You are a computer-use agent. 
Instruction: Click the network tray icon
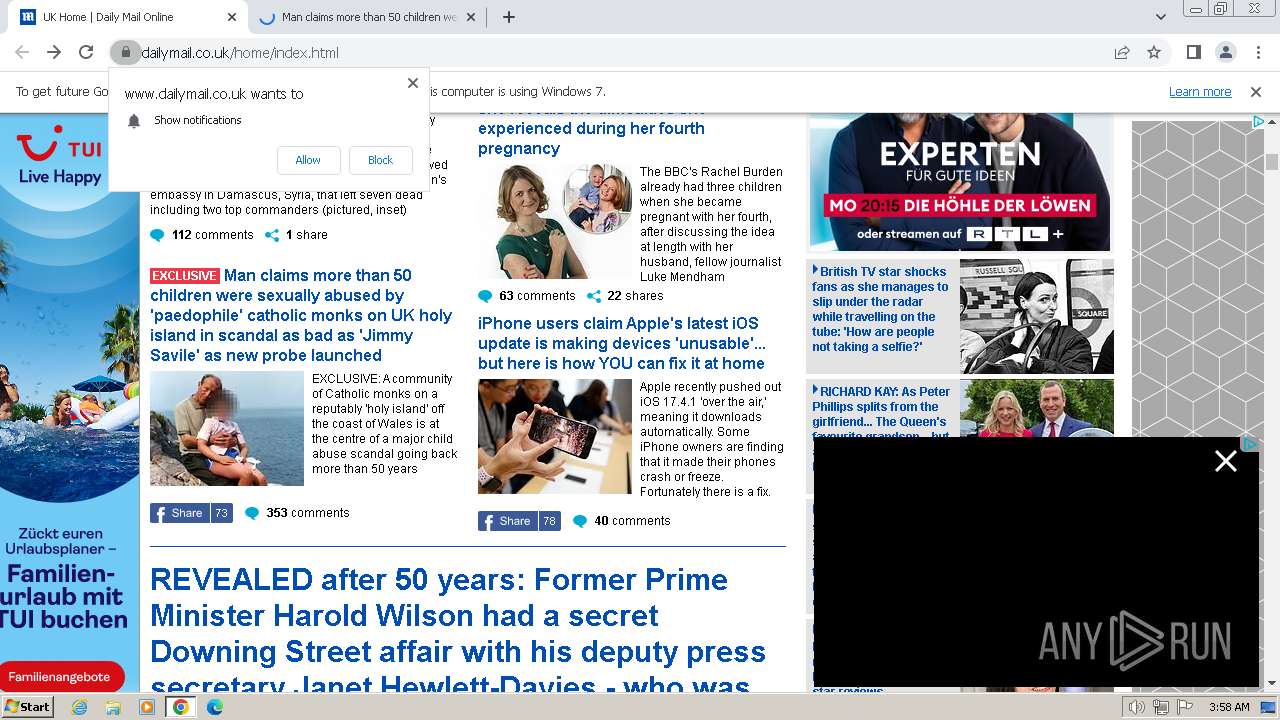coord(1160,707)
